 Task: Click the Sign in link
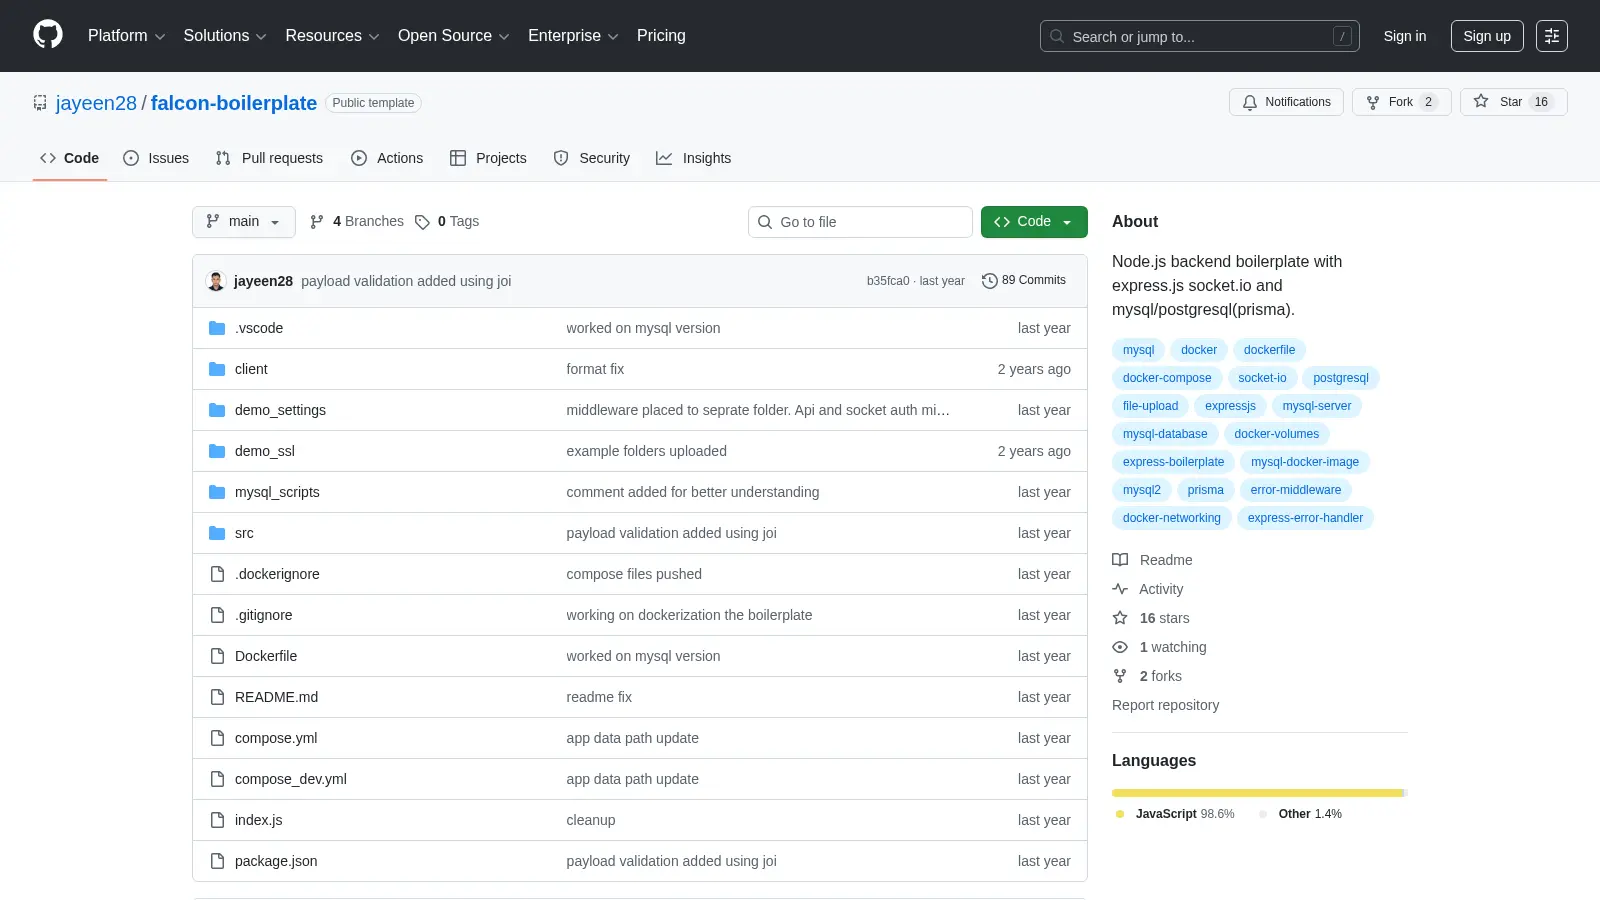(1405, 36)
